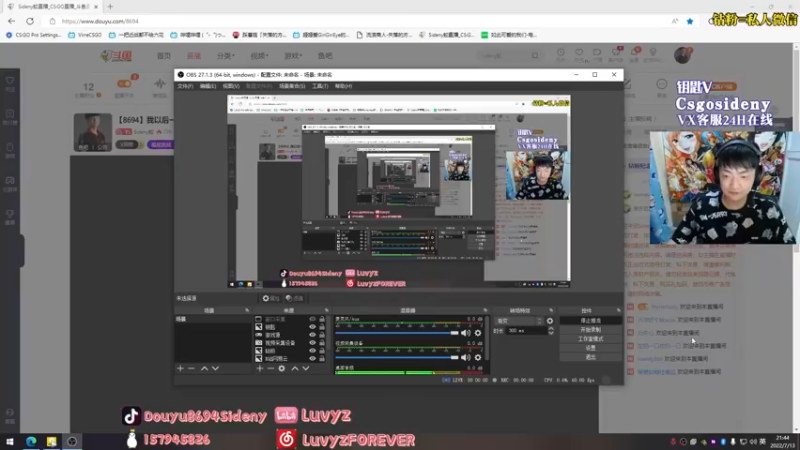800x450 pixels.
Task: Click the add scene plus icon
Action: pos(180,368)
